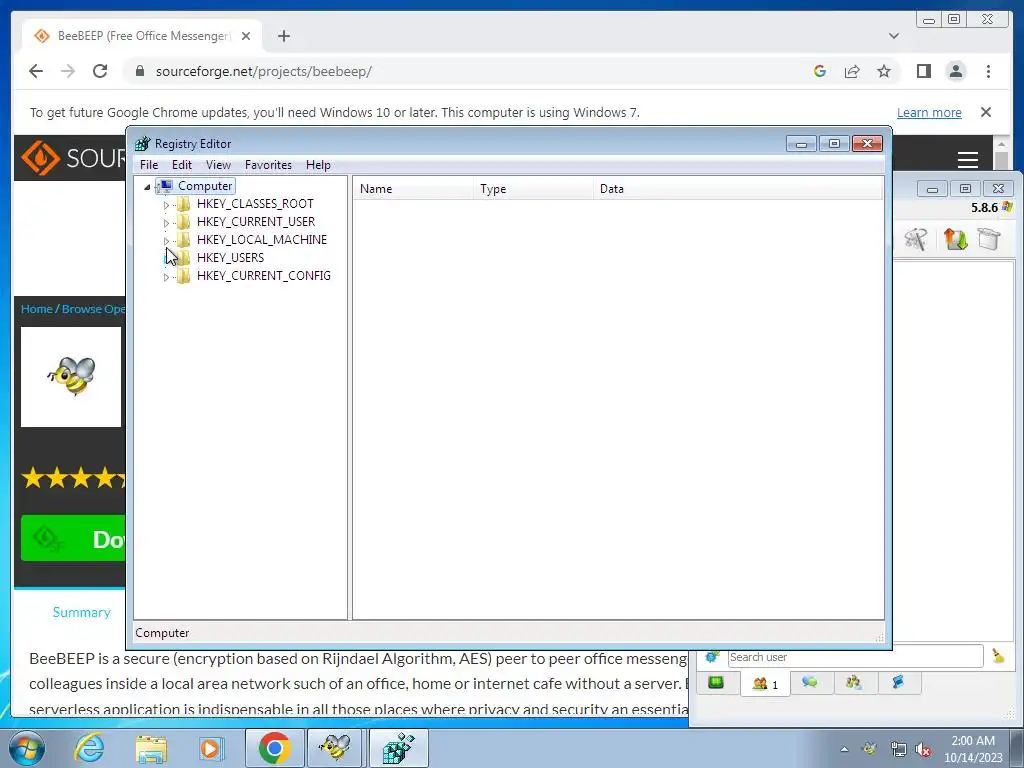The height and width of the screenshot is (768, 1024).
Task: Expand the HKEY_LOCAL_MACHINE key
Action: pyautogui.click(x=166, y=240)
